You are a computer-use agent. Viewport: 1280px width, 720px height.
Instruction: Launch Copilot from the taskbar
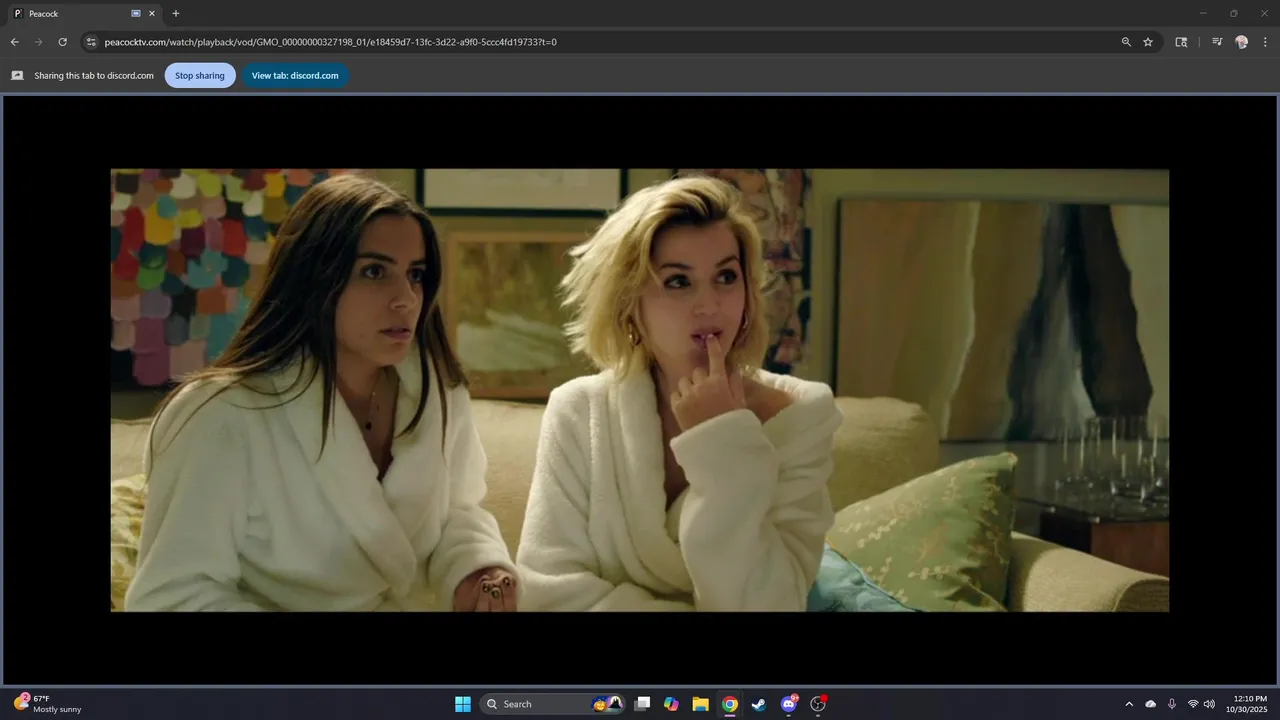click(671, 704)
